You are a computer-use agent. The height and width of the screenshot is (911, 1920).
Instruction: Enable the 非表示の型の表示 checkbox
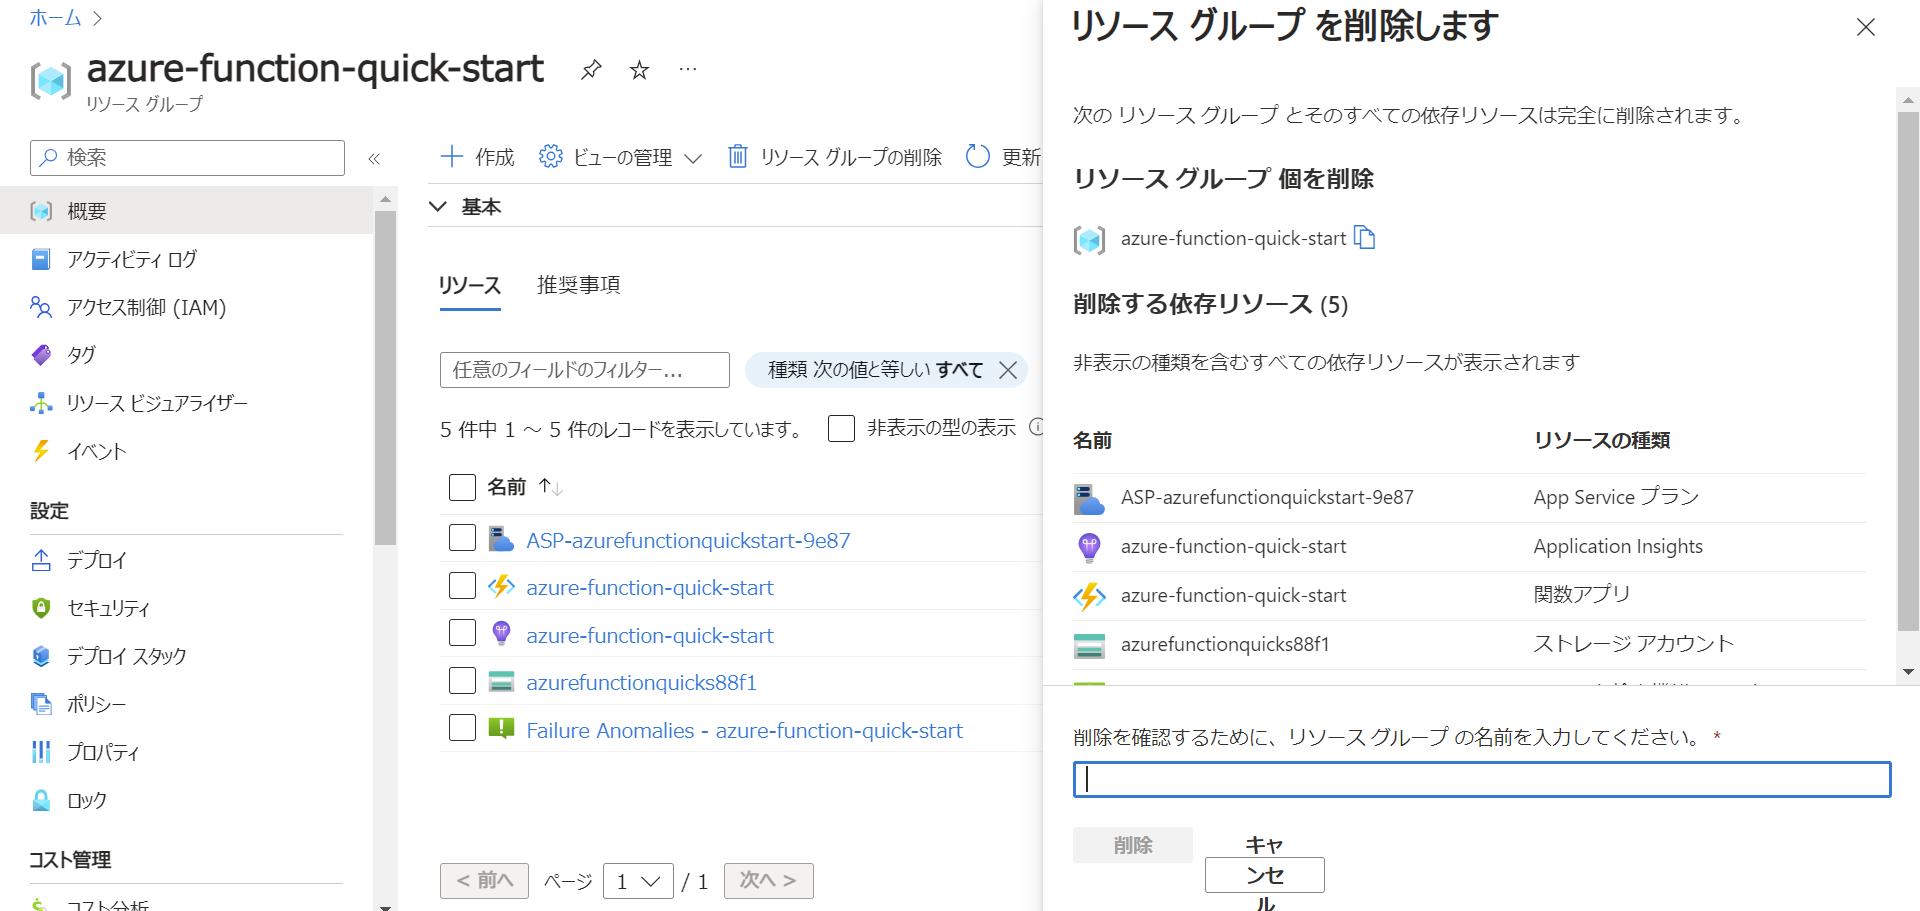841,428
